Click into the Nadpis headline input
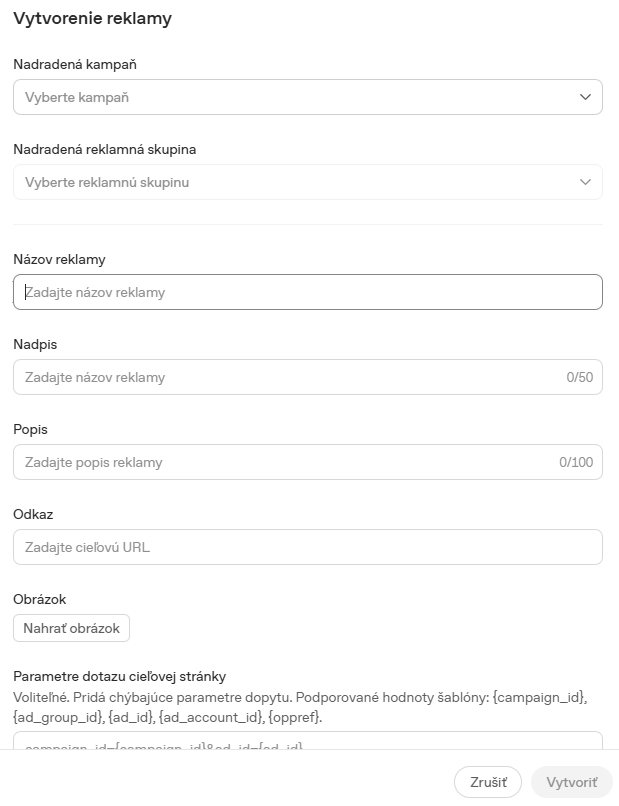 tap(307, 377)
